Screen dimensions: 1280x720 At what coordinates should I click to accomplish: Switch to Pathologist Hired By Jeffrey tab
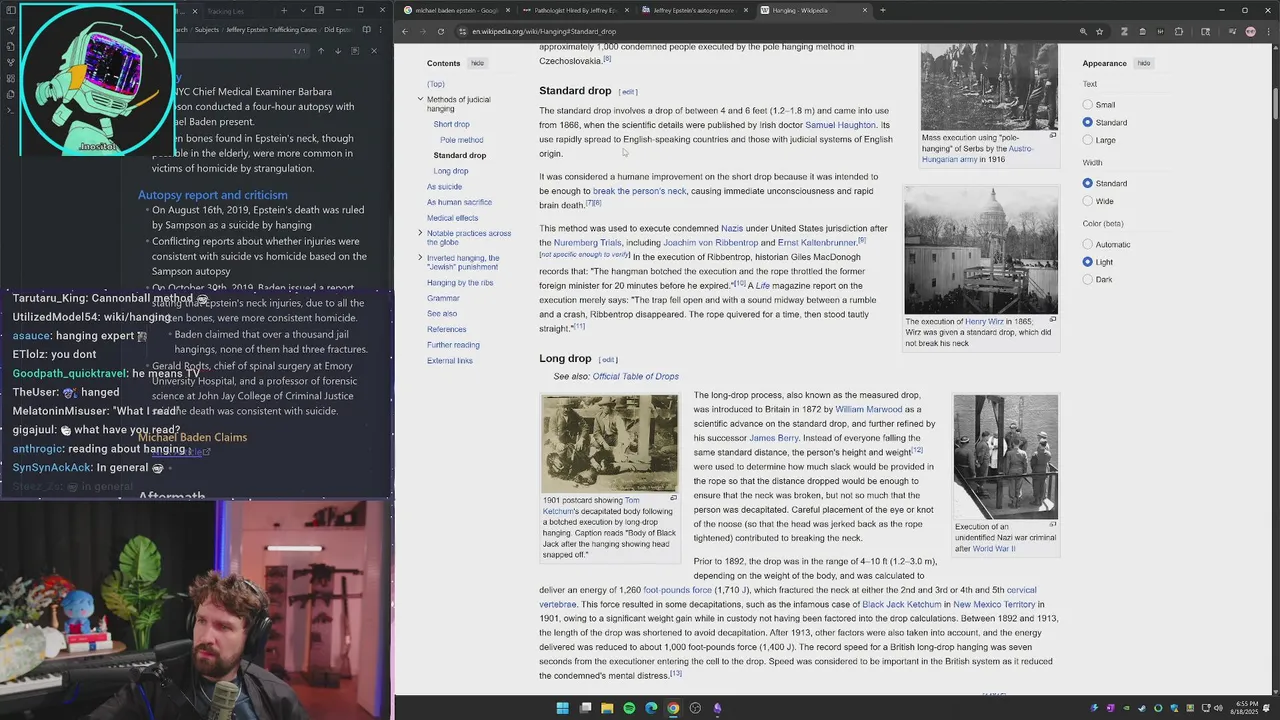pos(575,10)
